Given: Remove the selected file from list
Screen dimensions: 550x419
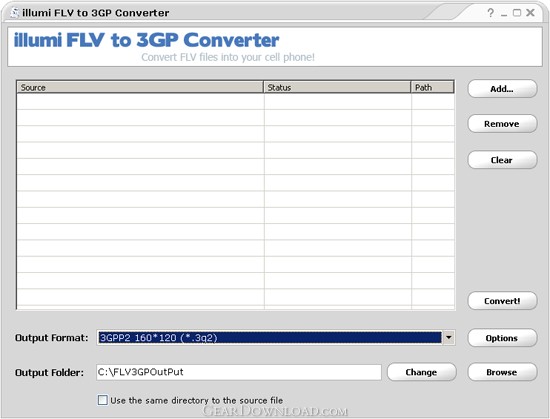Looking at the screenshot, I should tap(502, 124).
